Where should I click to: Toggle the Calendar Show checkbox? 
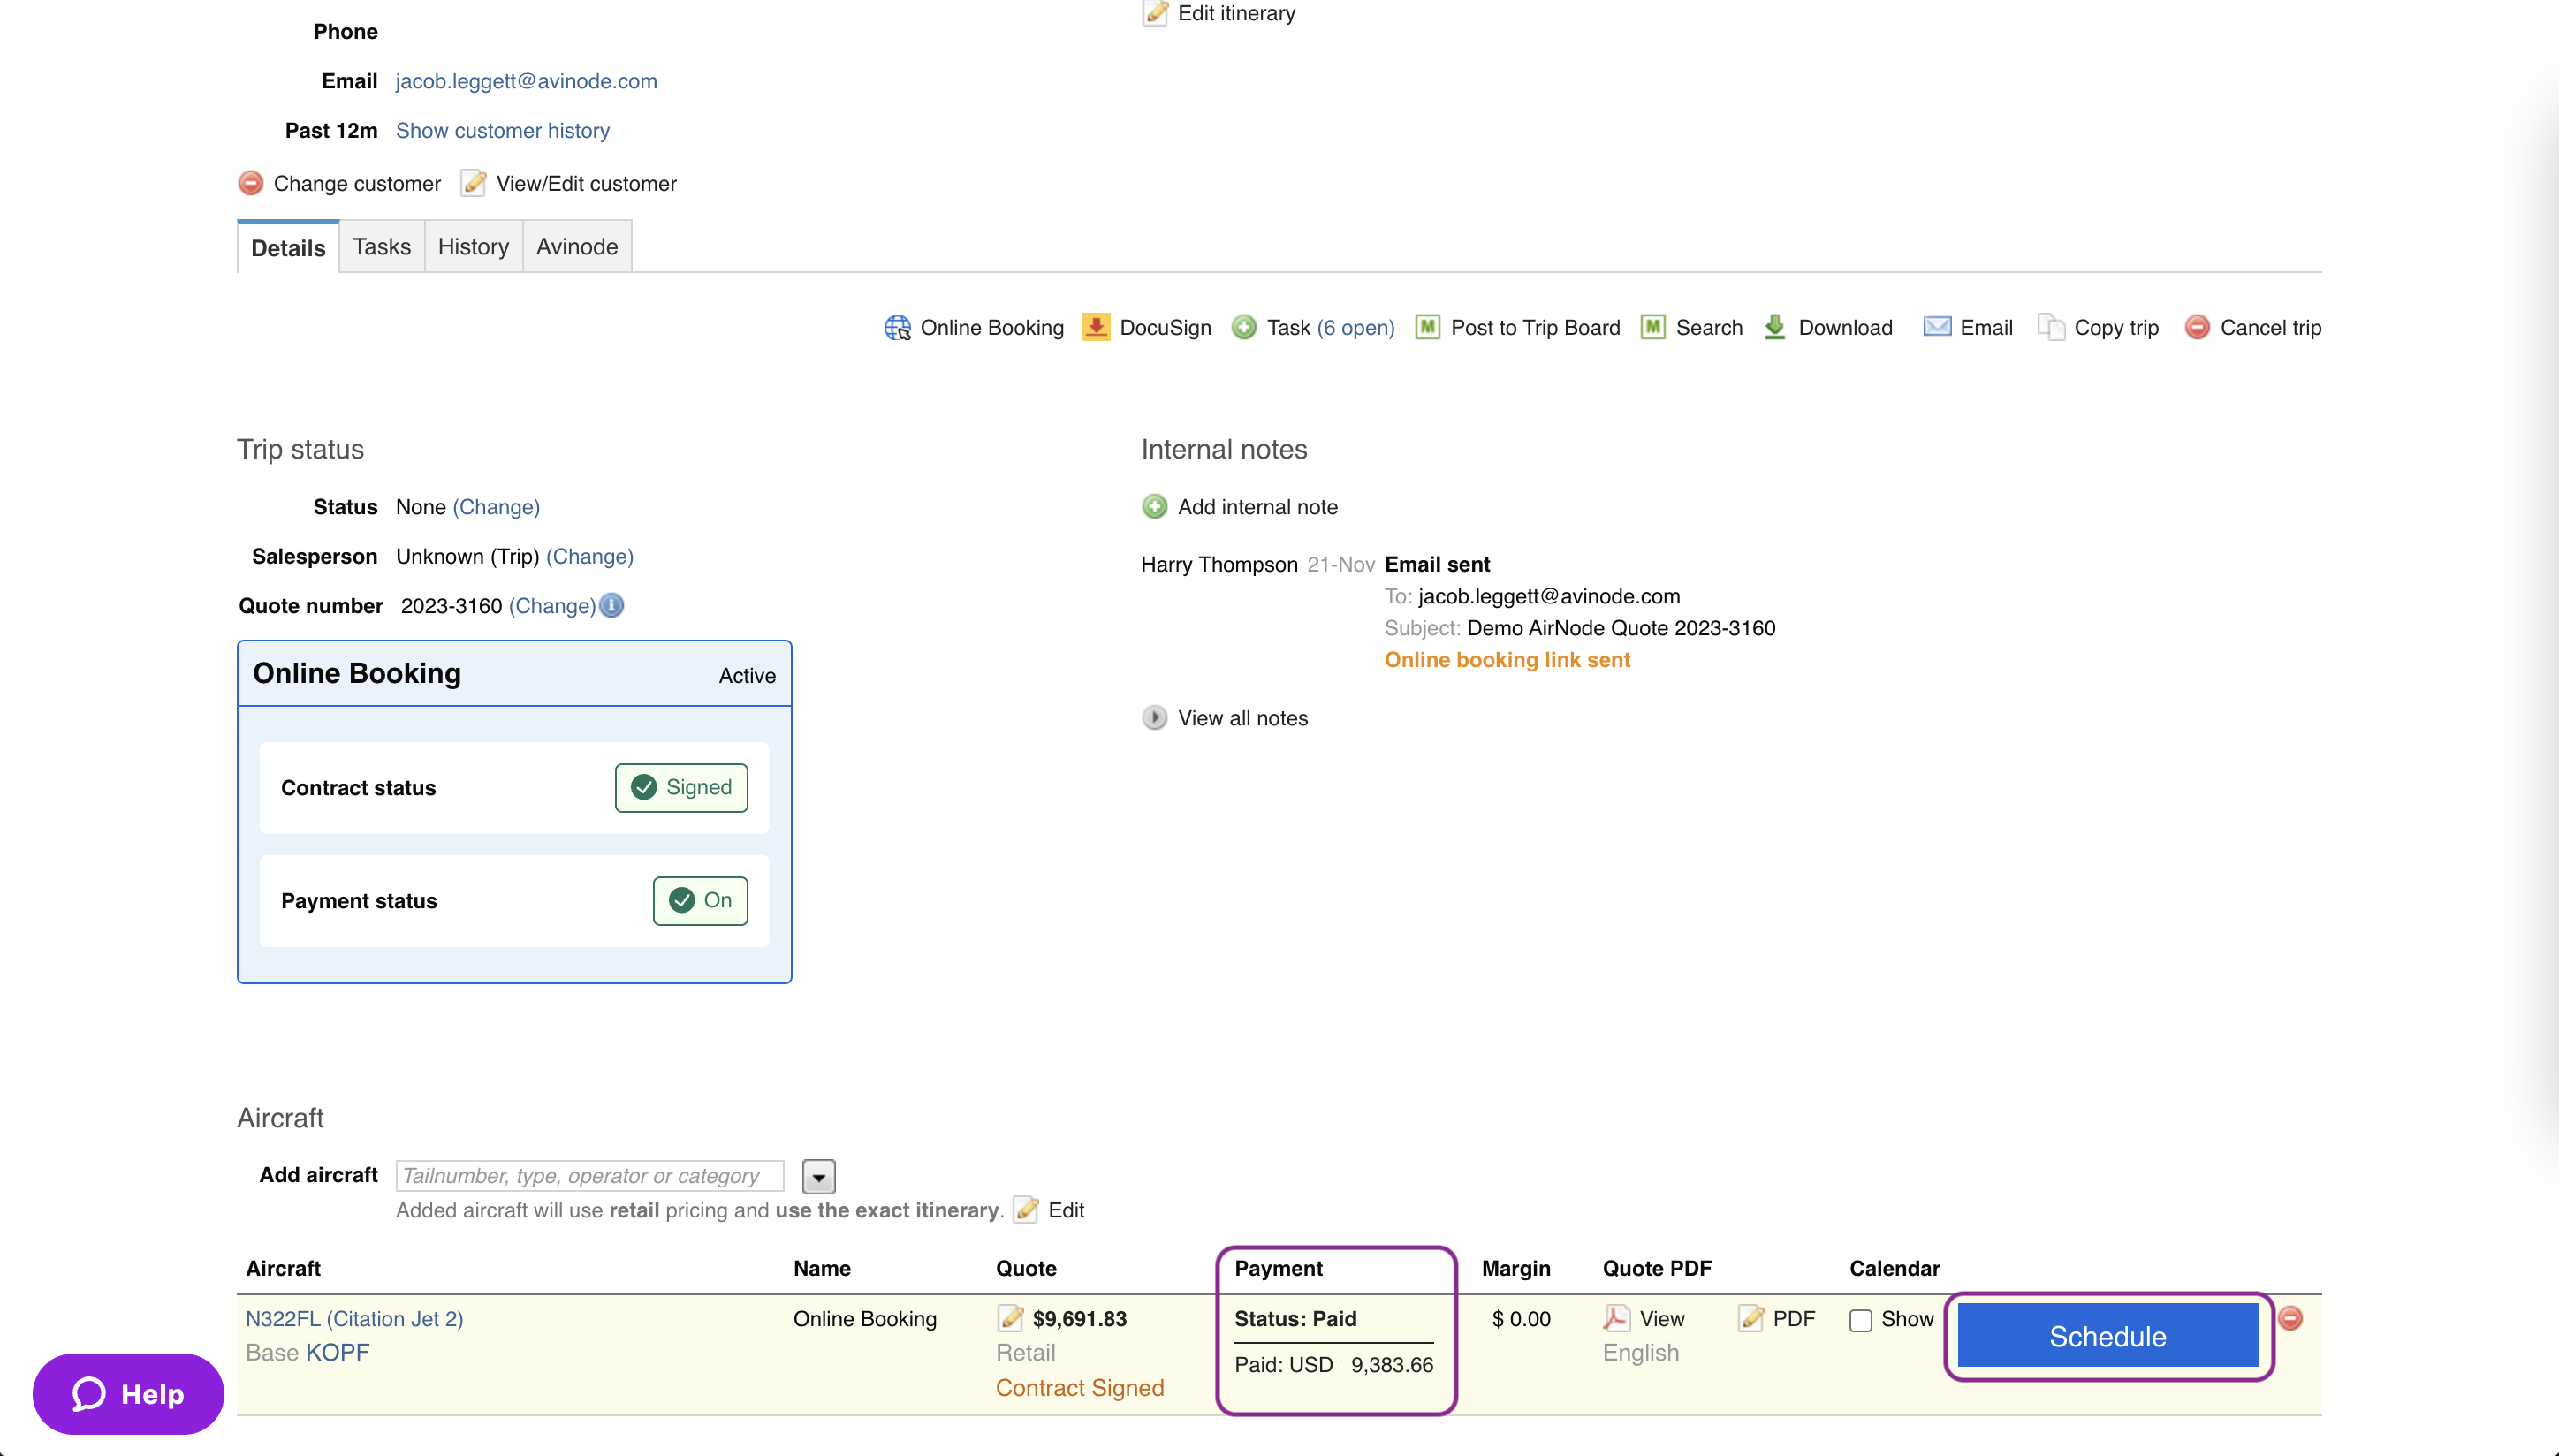pyautogui.click(x=1861, y=1321)
